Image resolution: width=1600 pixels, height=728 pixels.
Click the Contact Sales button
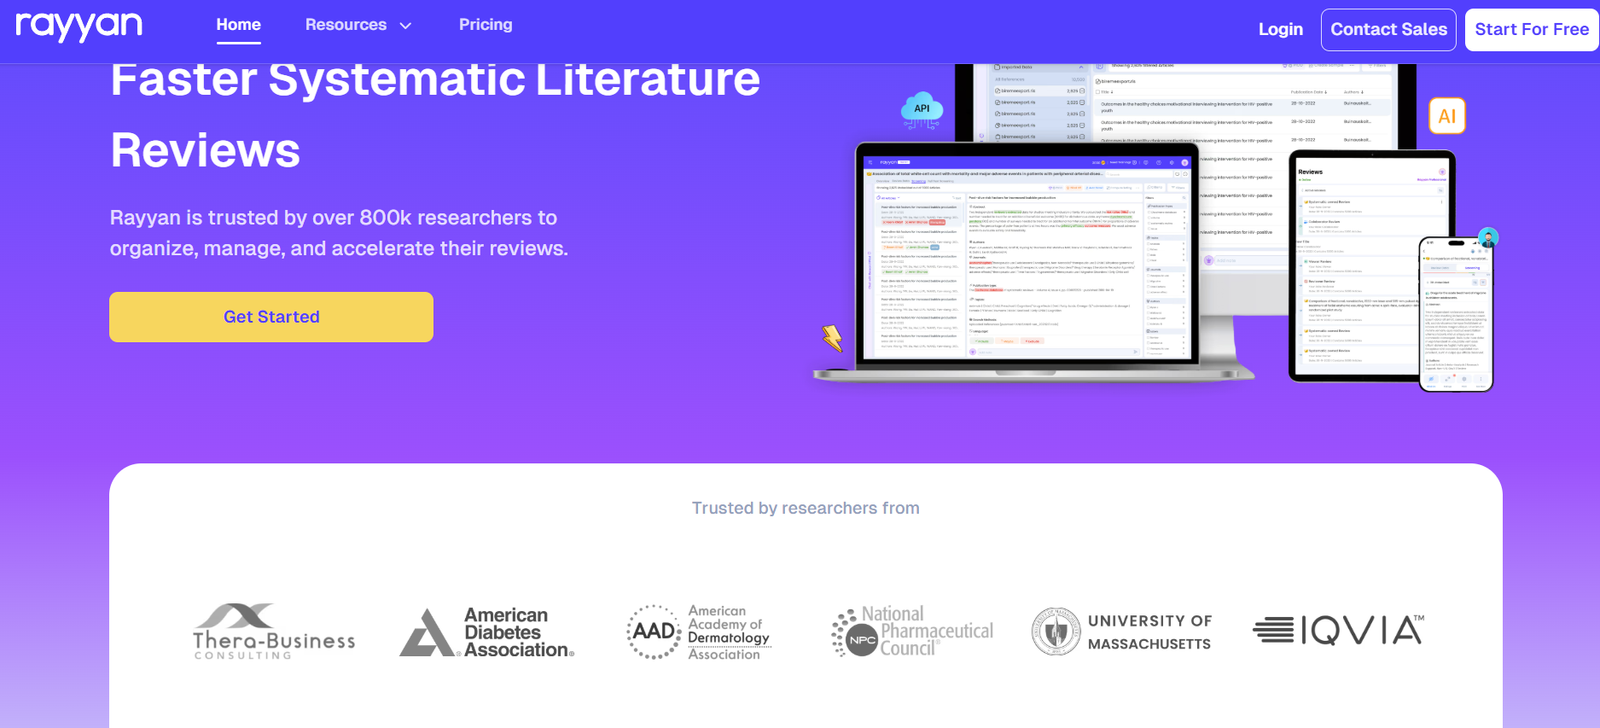coord(1388,30)
